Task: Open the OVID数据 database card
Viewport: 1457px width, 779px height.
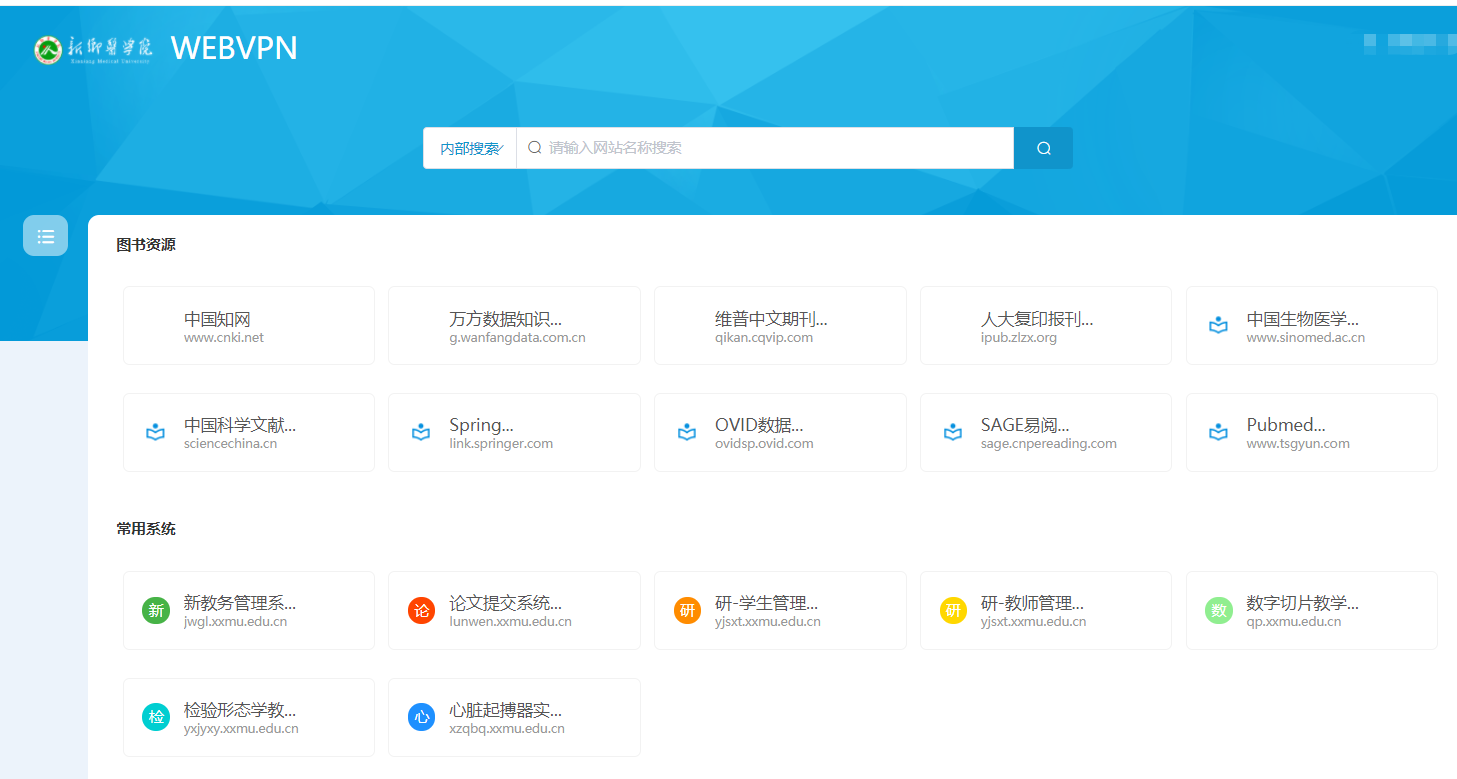Action: coord(780,432)
